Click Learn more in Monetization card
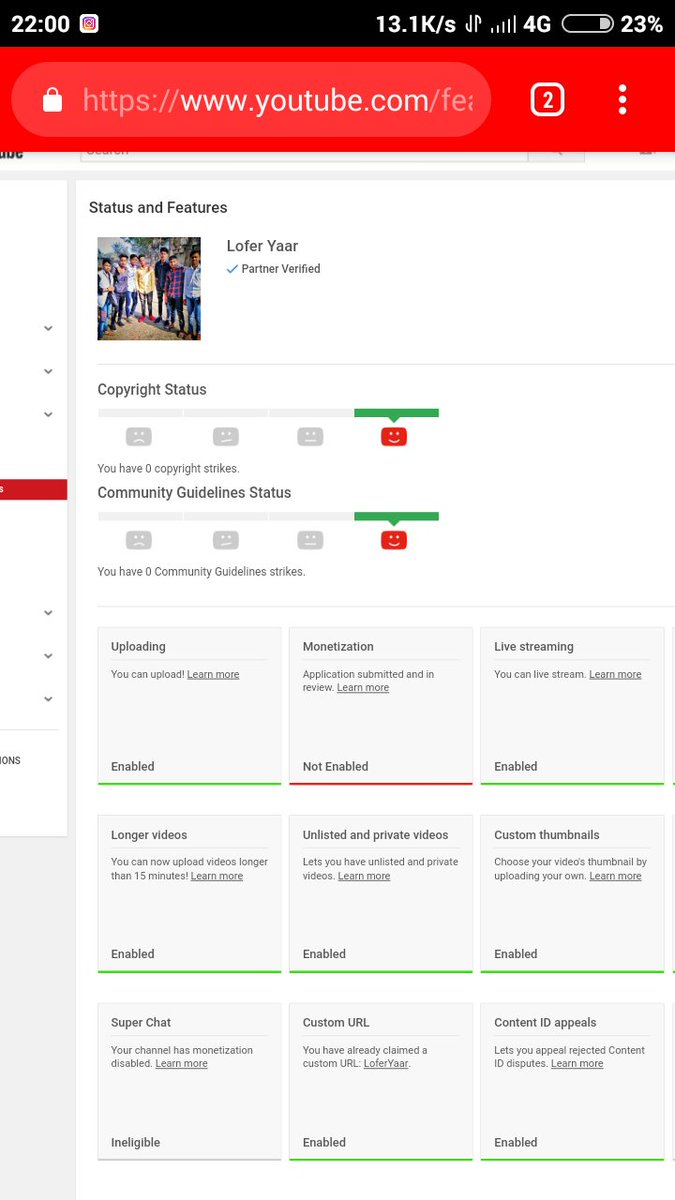675x1200 pixels. point(363,688)
